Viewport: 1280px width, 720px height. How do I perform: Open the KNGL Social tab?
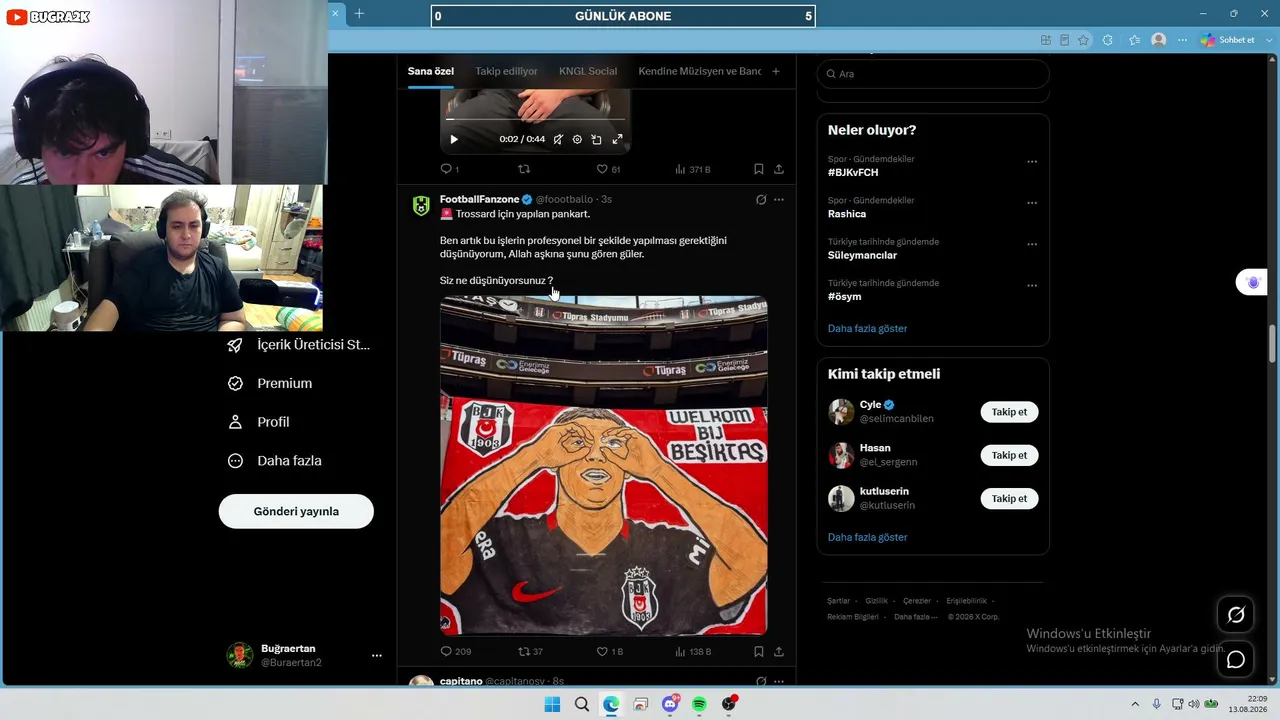click(588, 71)
